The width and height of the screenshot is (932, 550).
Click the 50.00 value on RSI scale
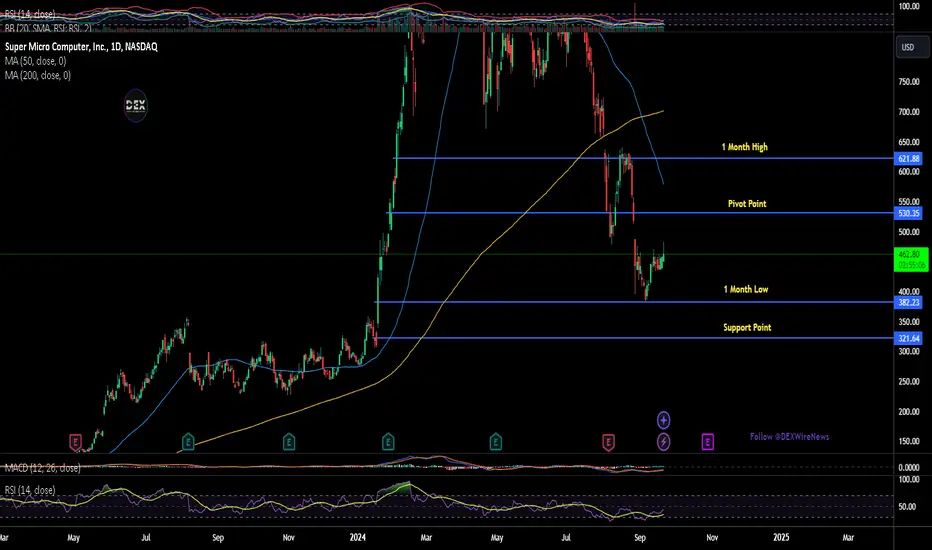pos(906,507)
